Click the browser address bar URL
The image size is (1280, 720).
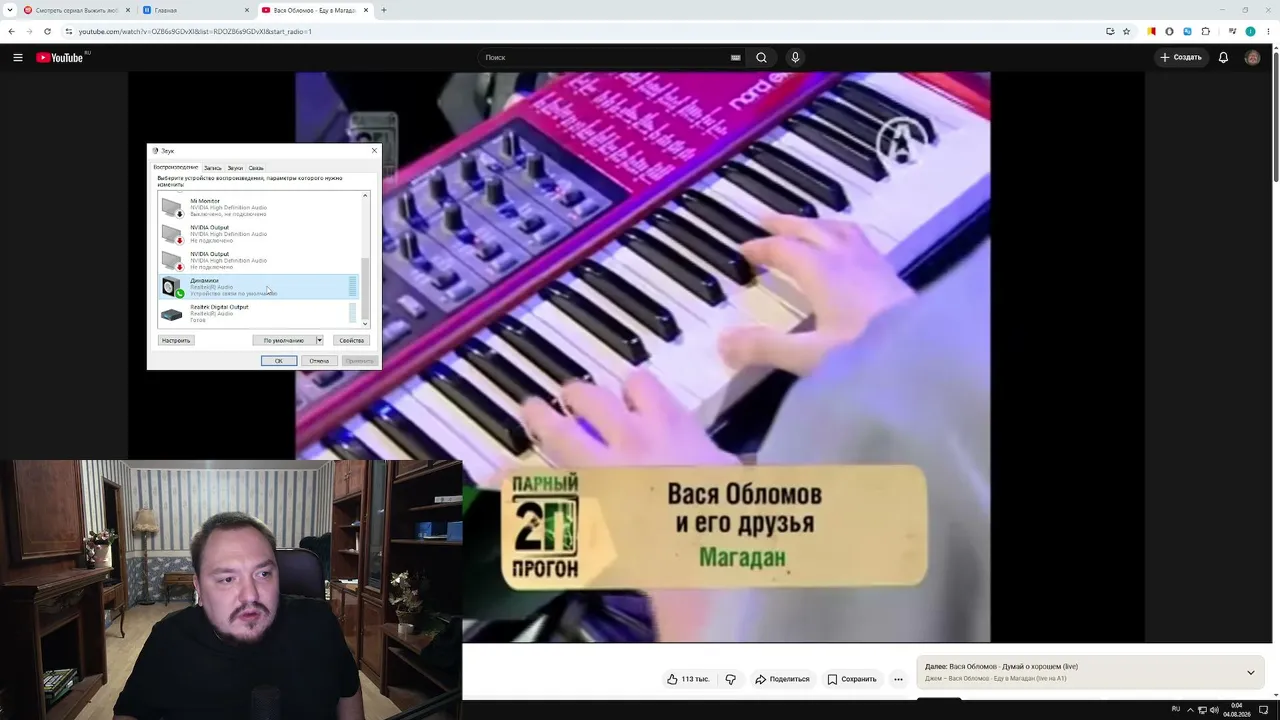[195, 31]
